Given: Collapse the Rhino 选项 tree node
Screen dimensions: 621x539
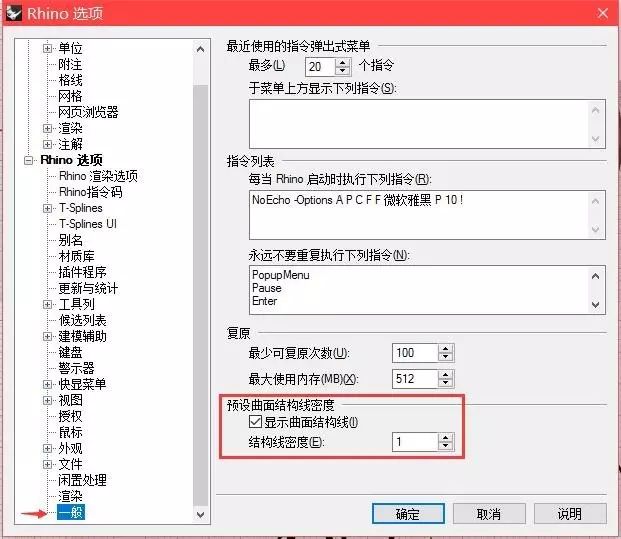Looking at the screenshot, I should pyautogui.click(x=29, y=160).
